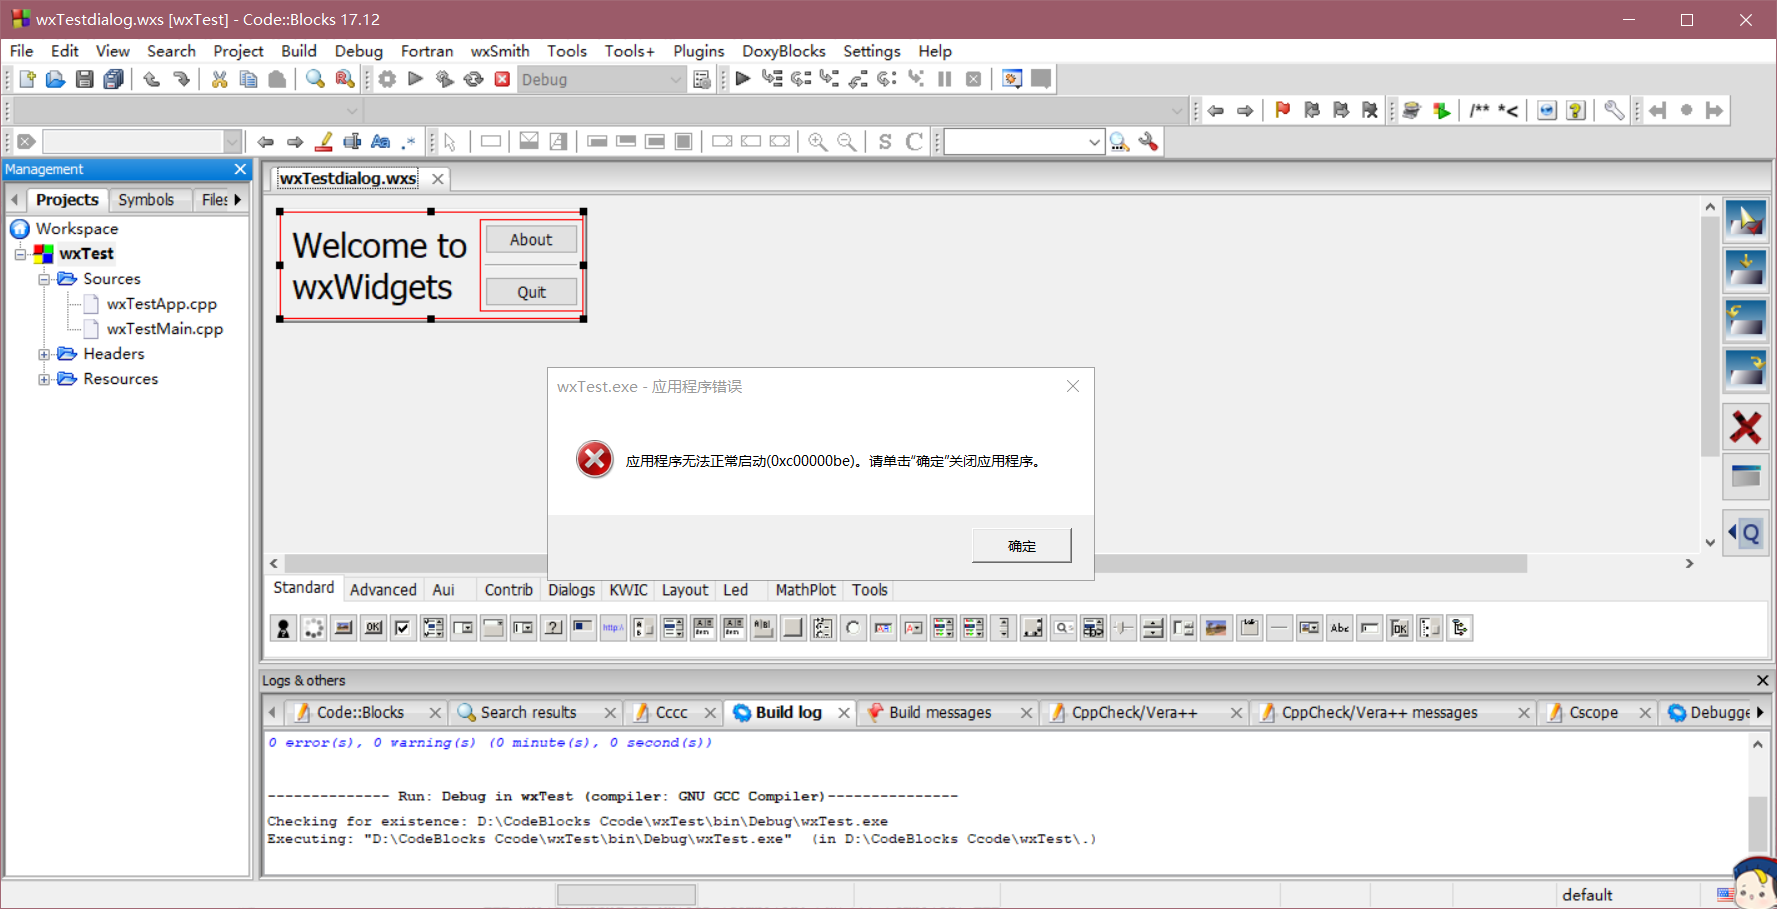Open the Fortran menu
1777x909 pixels.
coord(427,51)
